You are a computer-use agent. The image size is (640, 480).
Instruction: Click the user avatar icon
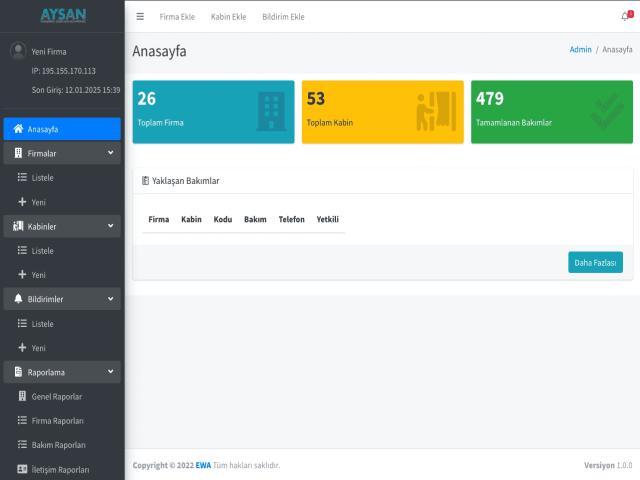pos(18,51)
